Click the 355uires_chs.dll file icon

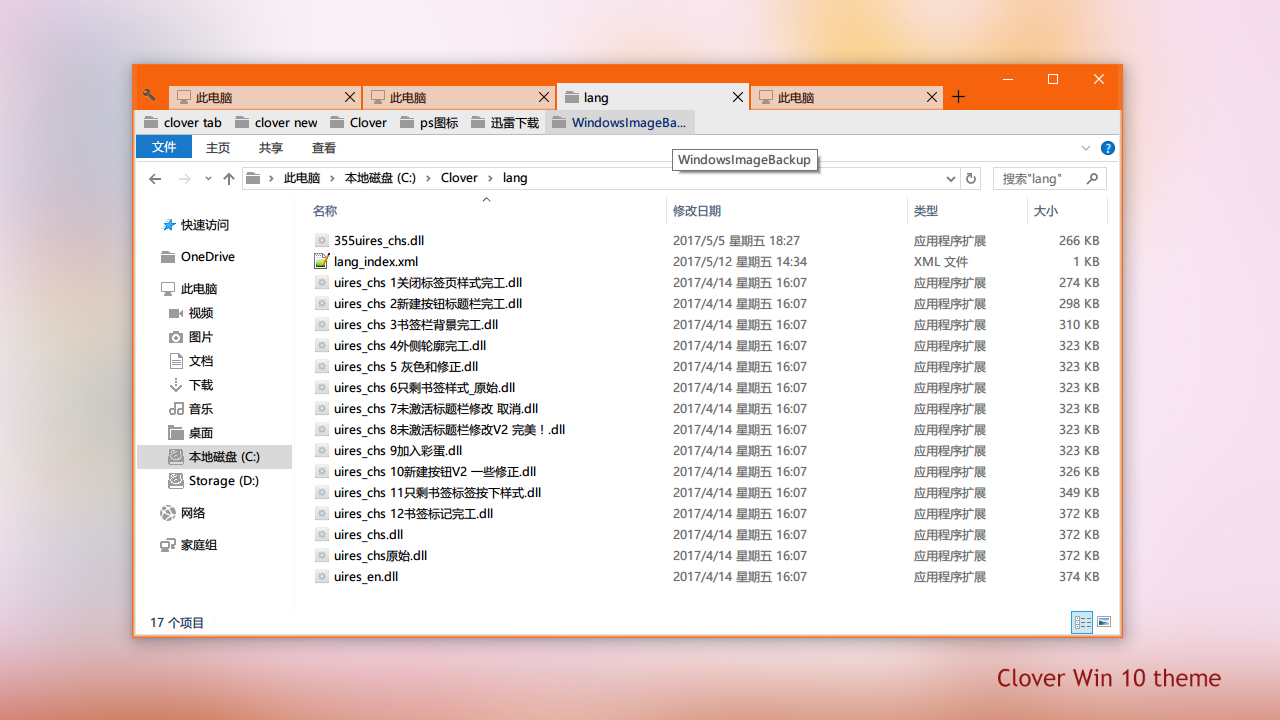click(321, 241)
